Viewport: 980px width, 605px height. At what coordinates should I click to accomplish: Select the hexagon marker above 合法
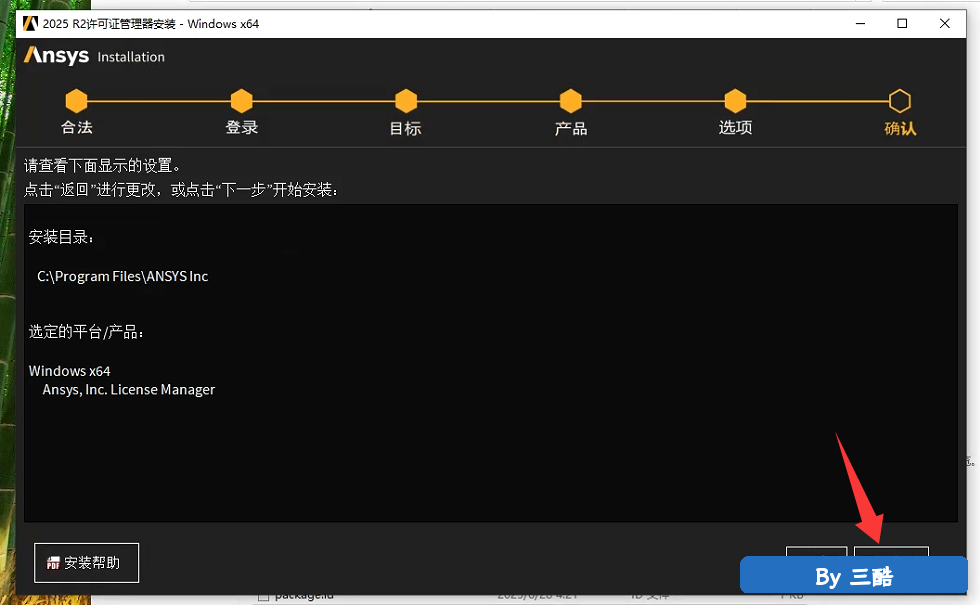click(x=76, y=101)
